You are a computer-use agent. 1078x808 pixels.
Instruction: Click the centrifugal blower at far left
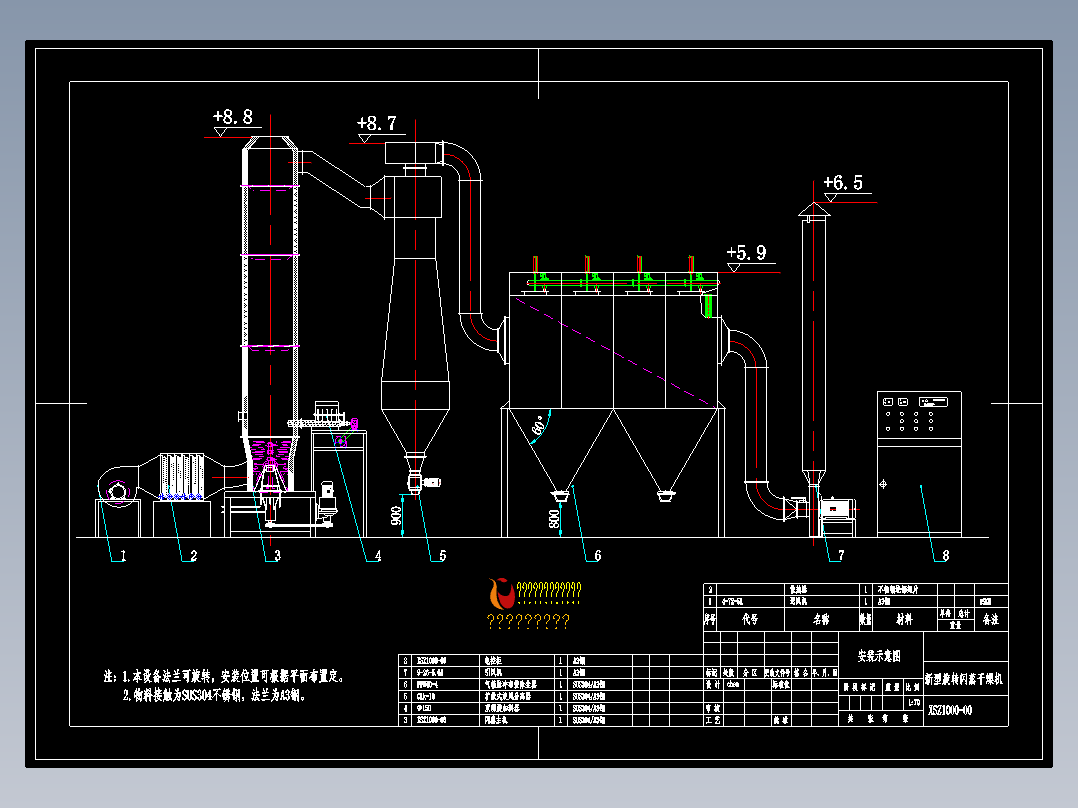pos(118,488)
